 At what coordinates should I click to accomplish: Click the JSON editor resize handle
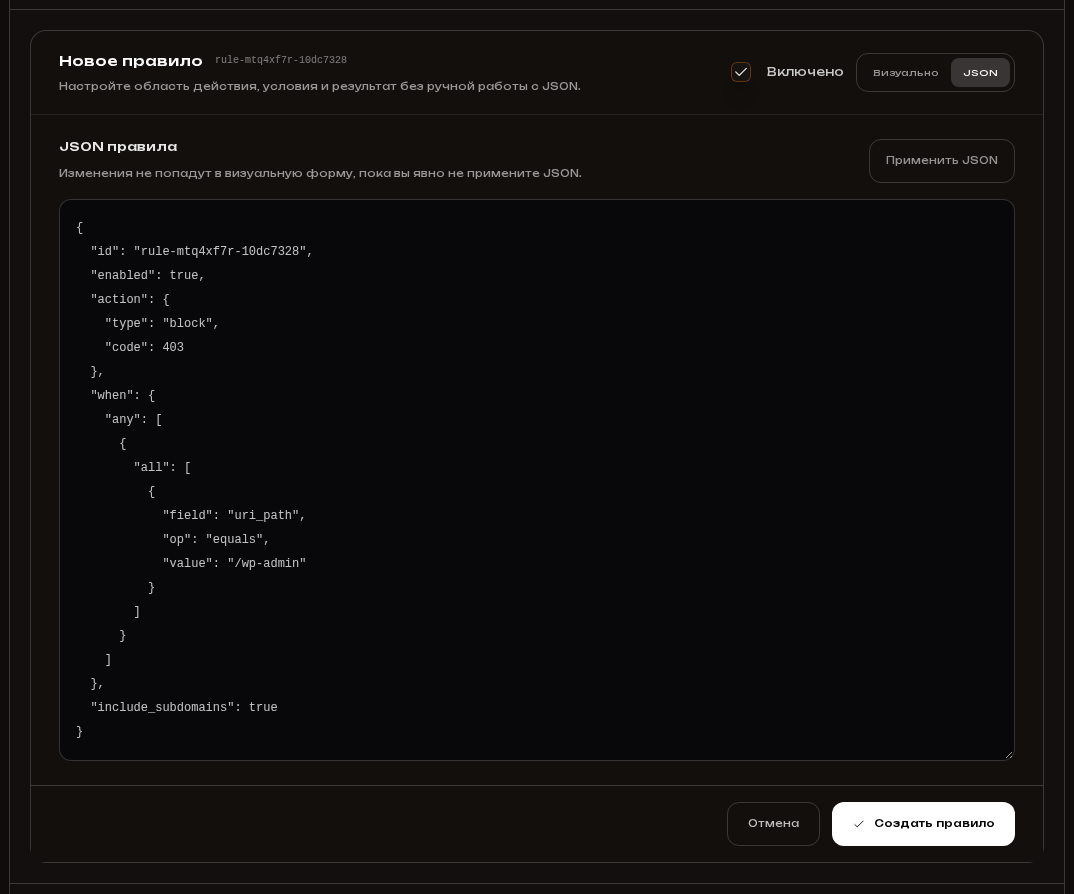[x=1008, y=754]
